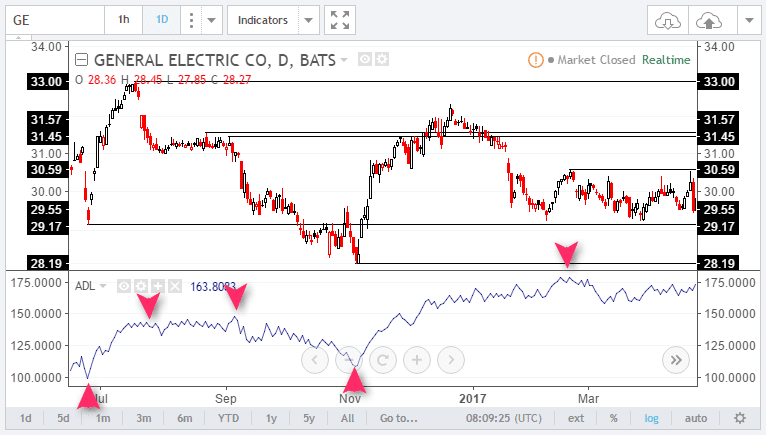The height and width of the screenshot is (435, 766).
Task: Toggle percent scale mode
Action: point(614,418)
